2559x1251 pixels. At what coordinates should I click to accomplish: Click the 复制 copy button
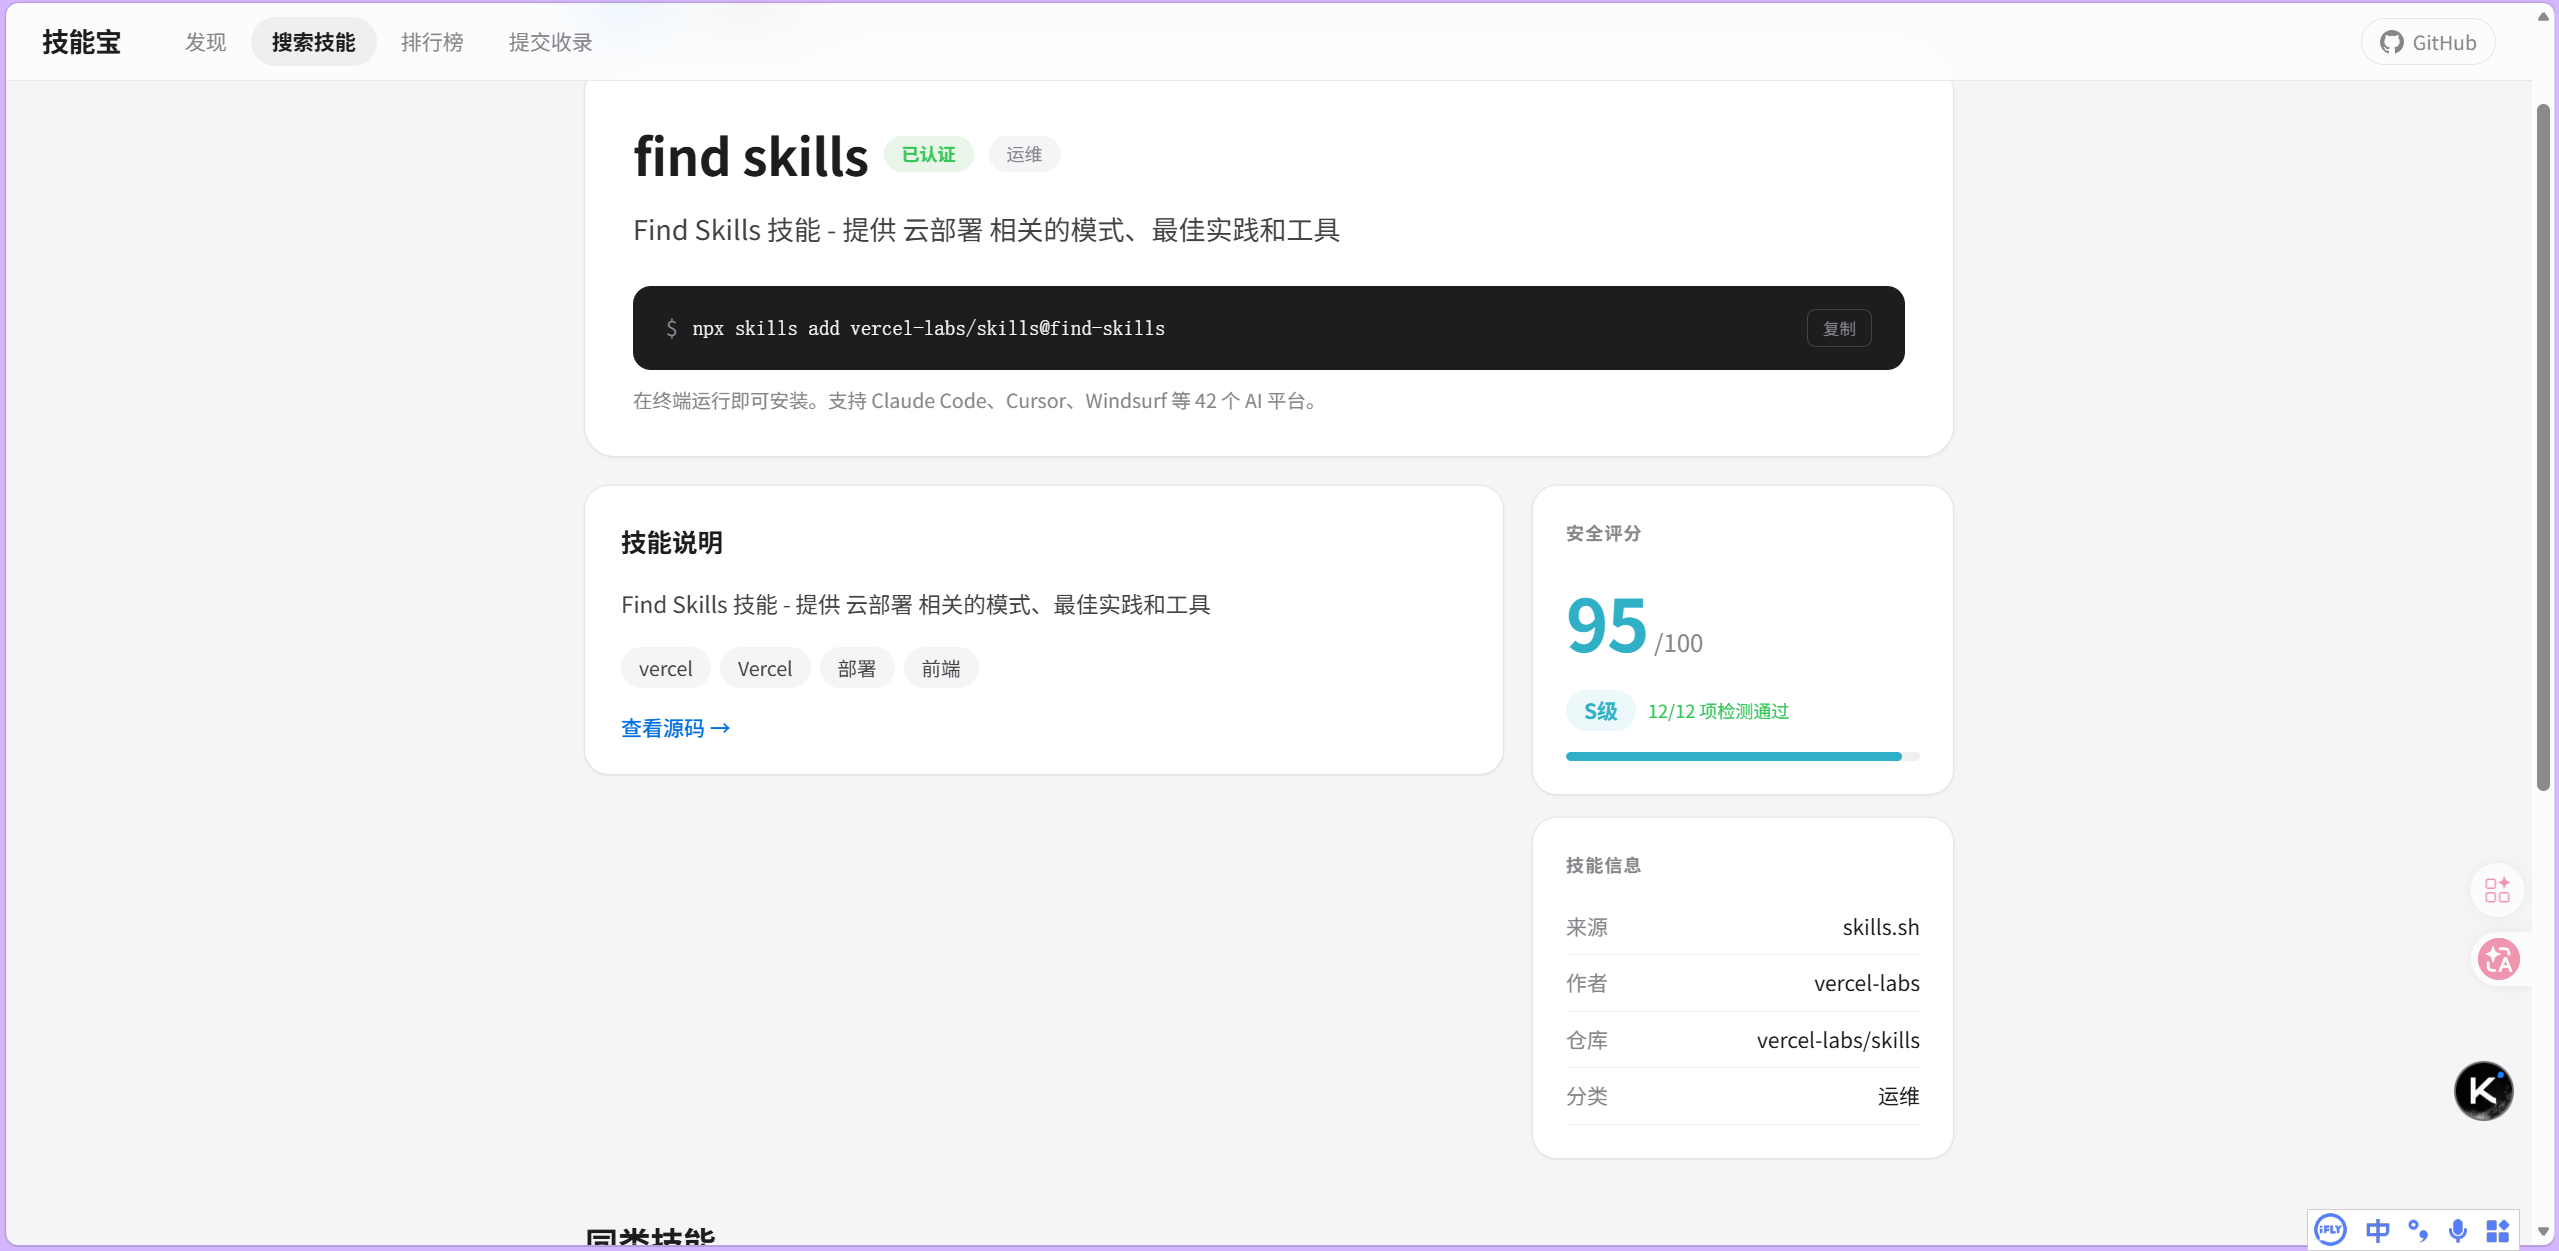(x=1838, y=328)
